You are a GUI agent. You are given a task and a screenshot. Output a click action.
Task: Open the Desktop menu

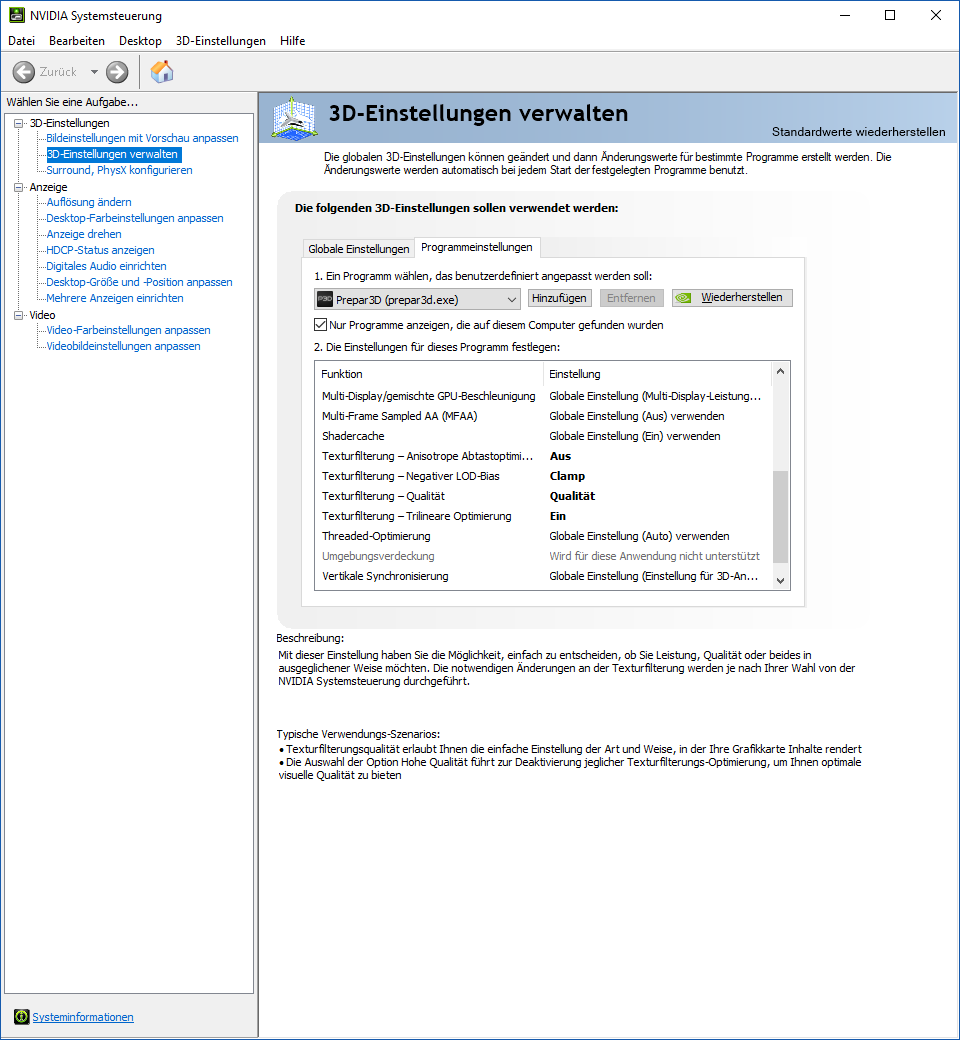pos(140,40)
